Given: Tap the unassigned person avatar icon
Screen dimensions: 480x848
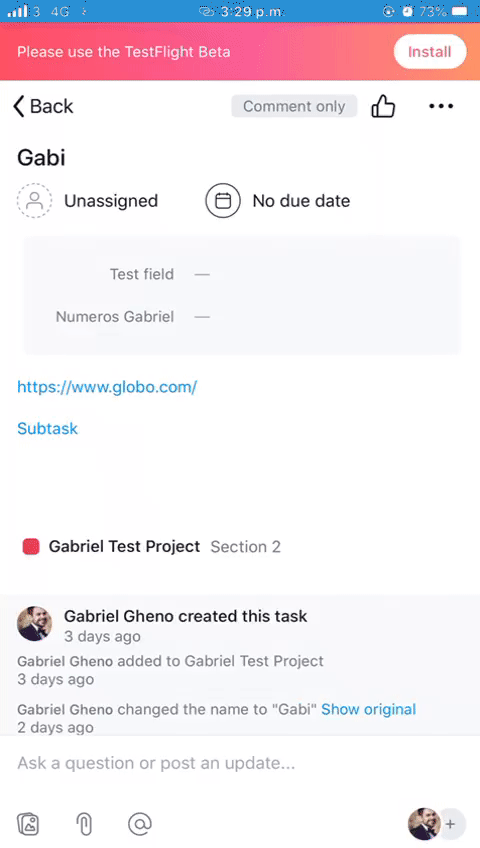Looking at the screenshot, I should point(35,201).
